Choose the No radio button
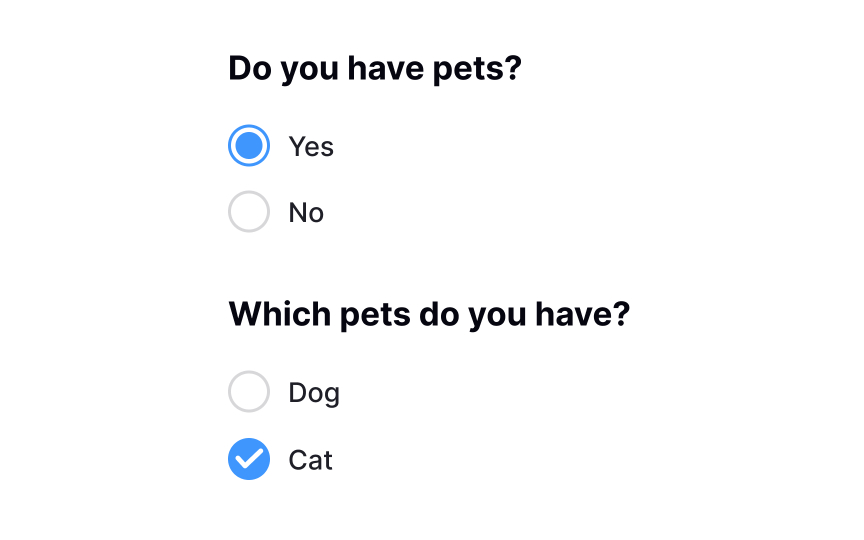The height and width of the screenshot is (540, 864). (249, 212)
